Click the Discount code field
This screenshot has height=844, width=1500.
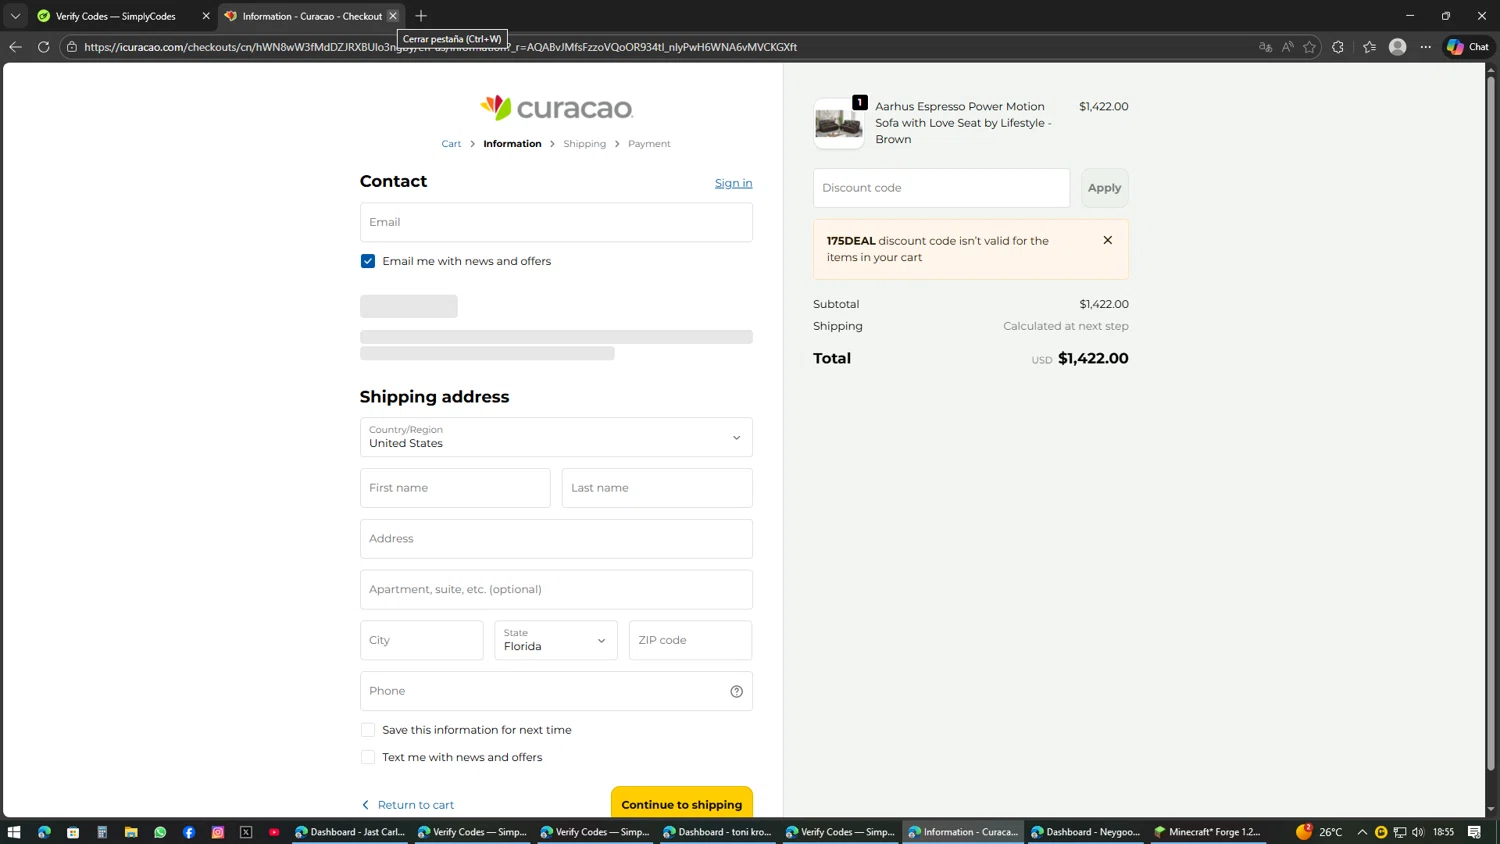tap(941, 188)
